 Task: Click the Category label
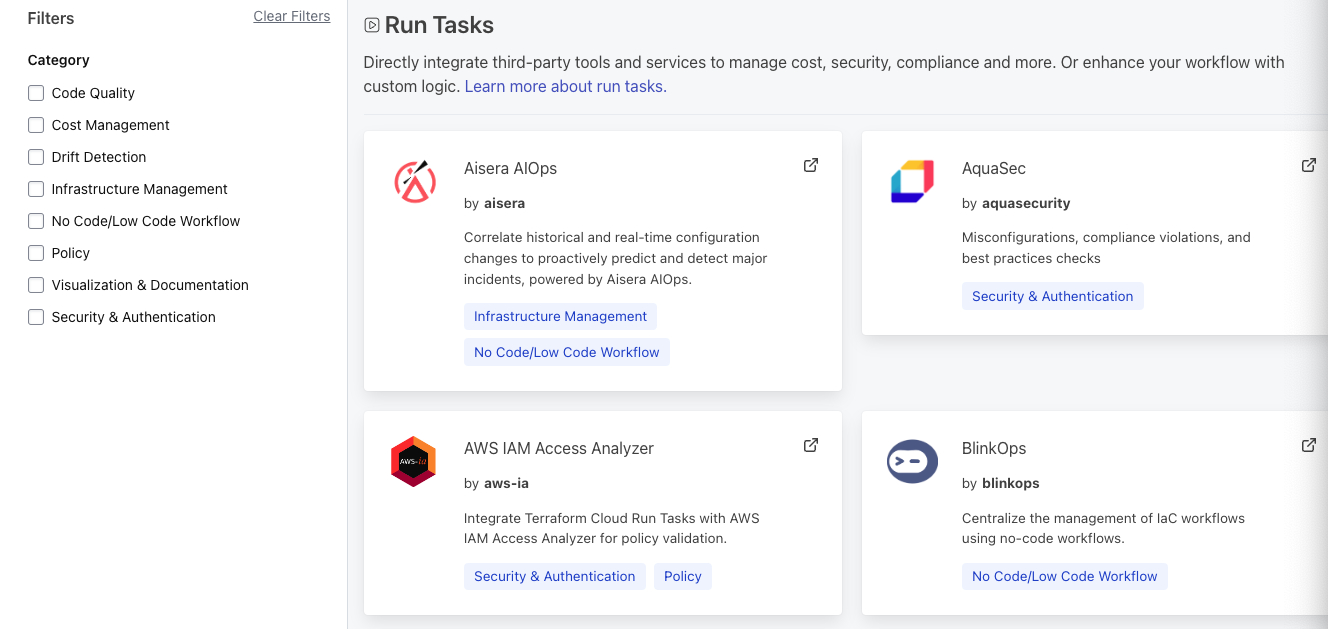59,60
